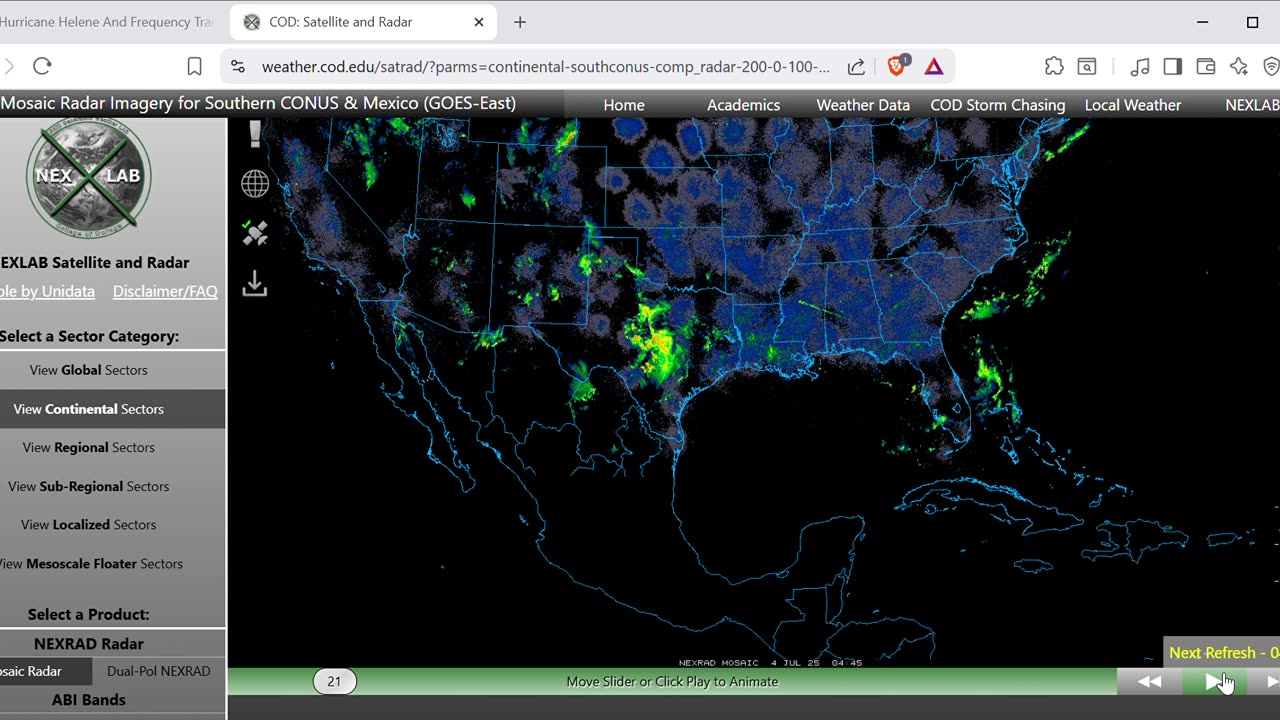Maximize the browser window

(x=1252, y=22)
